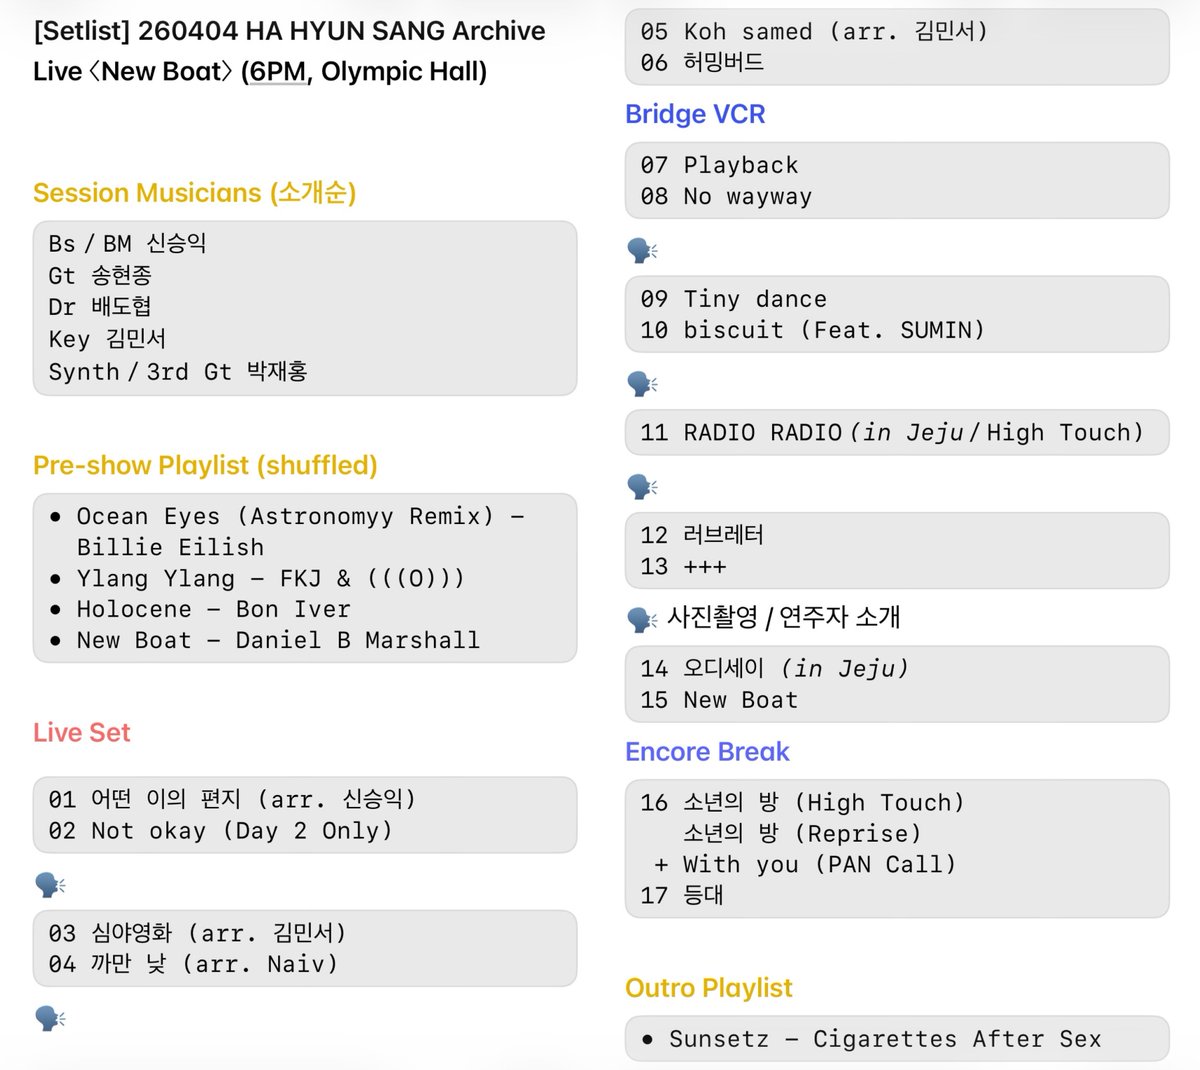Click track 10 biscuit (Feat. SUMIN)

pos(813,329)
